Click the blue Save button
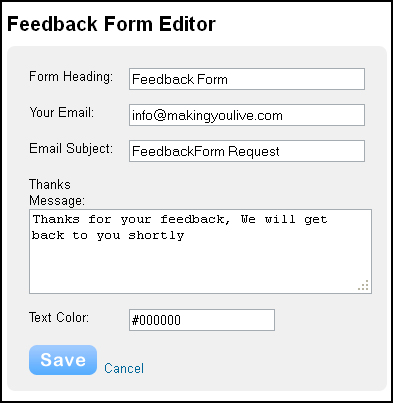Screen dimensions: 393x403 coord(63,360)
